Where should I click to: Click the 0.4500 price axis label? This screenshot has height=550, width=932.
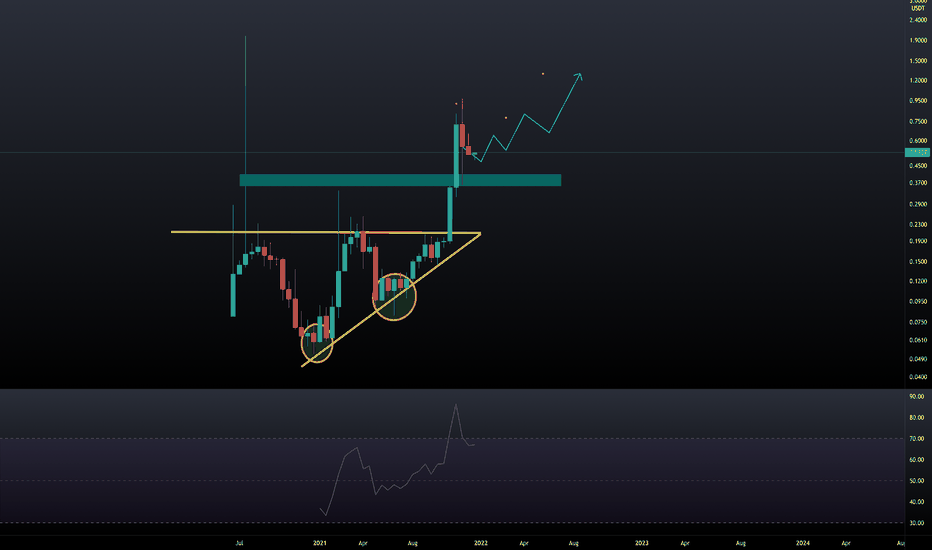tap(918, 166)
